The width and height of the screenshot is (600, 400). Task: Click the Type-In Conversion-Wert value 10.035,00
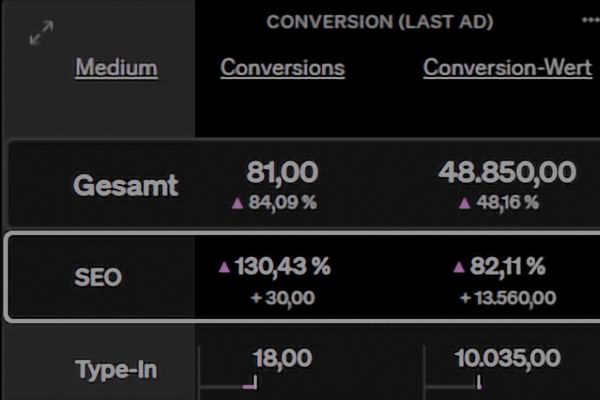[x=507, y=358]
